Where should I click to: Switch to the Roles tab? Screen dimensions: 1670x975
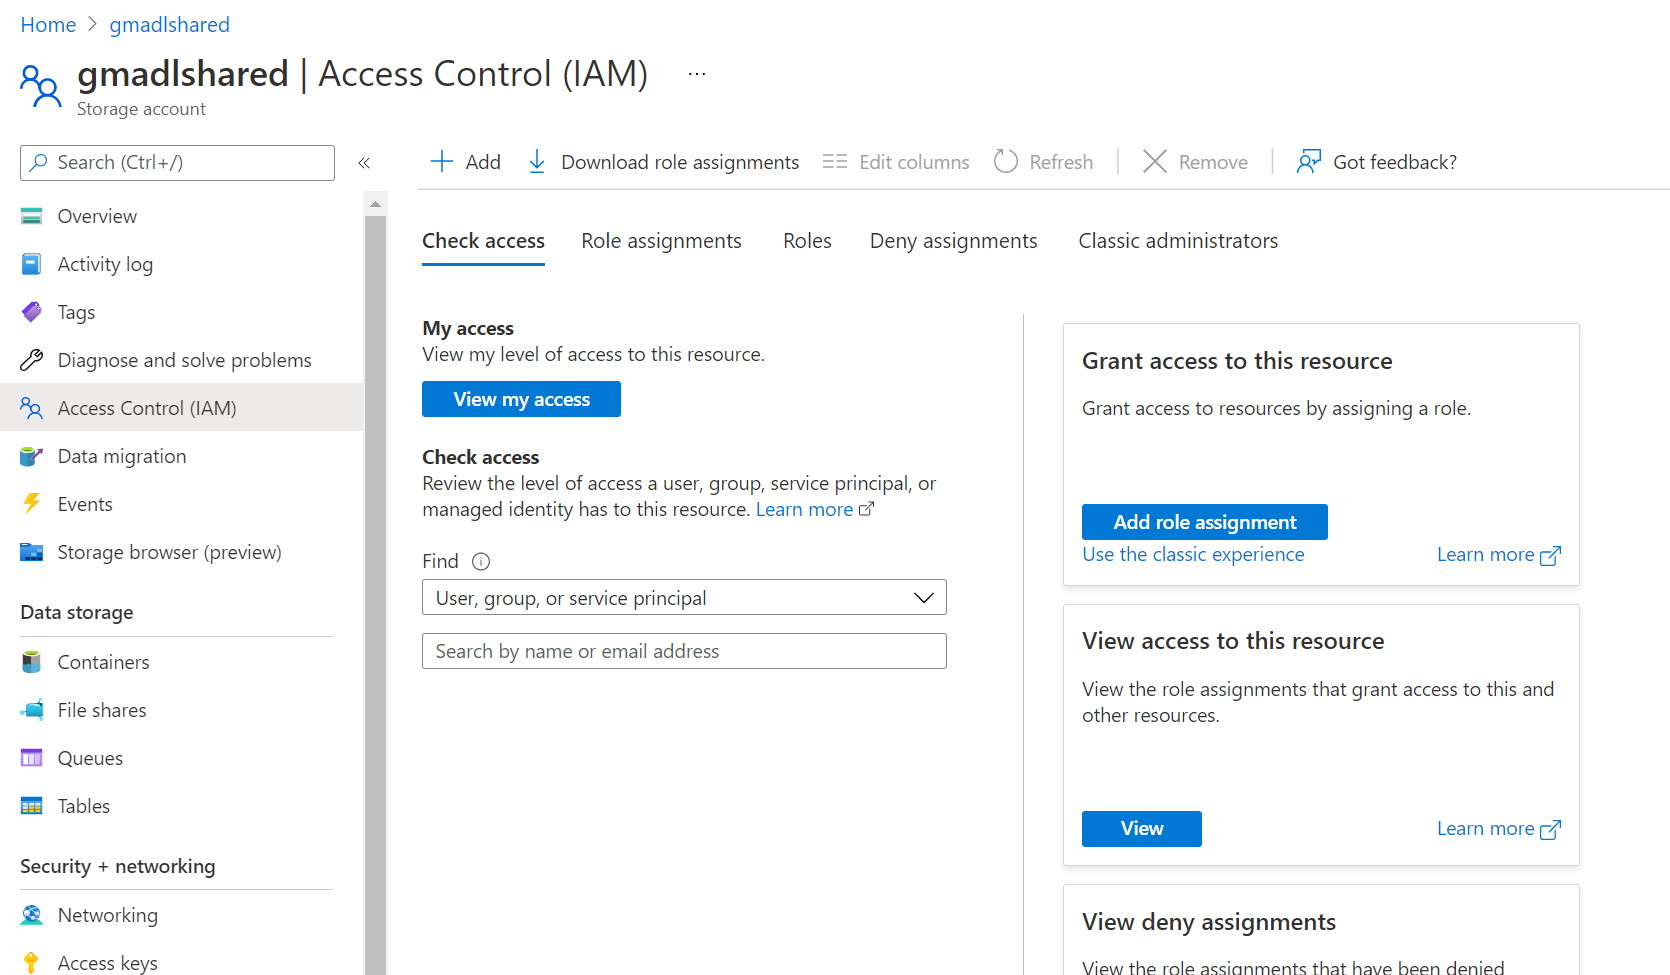(807, 241)
